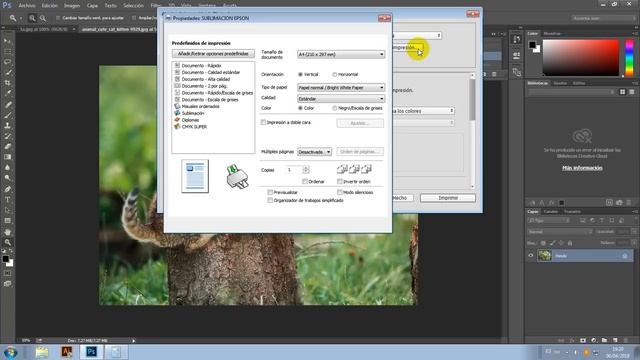Switch to Canales tab in layers panel
Image resolution: width=640 pixels, height=360 pixels.
coord(551,212)
